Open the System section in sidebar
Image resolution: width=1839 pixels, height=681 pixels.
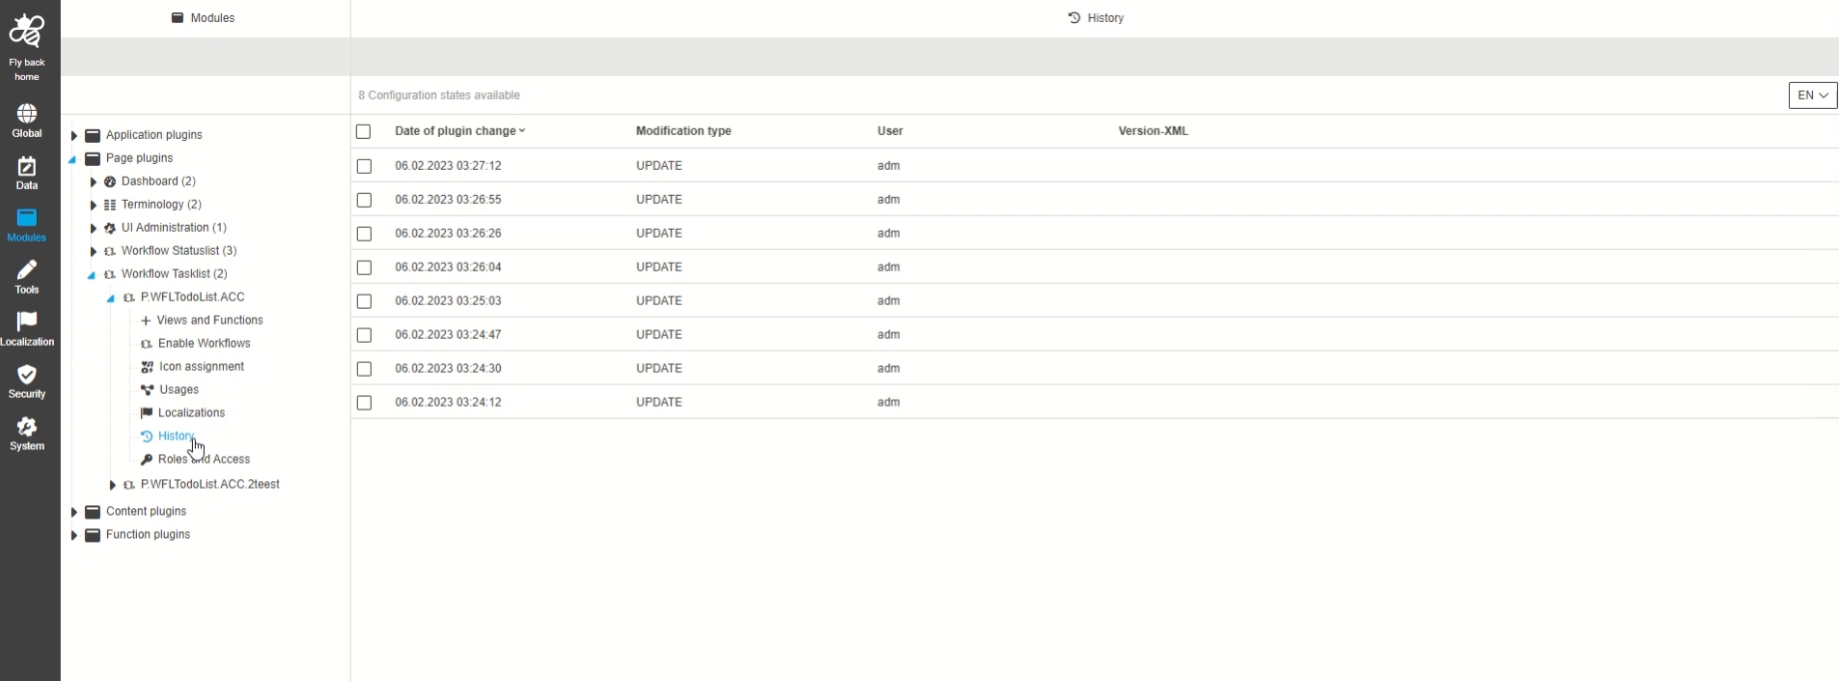click(x=27, y=434)
